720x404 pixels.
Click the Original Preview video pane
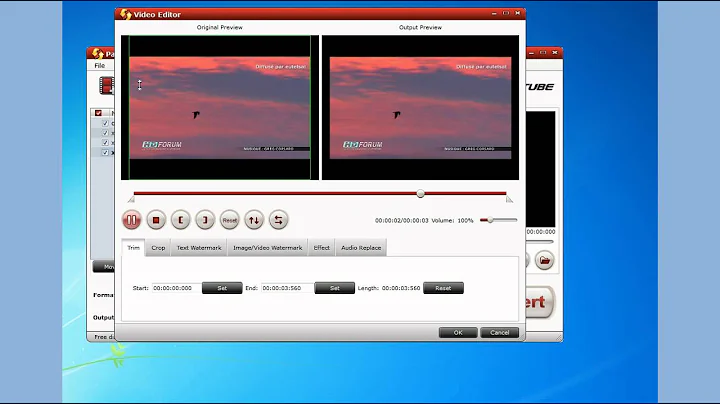point(220,107)
